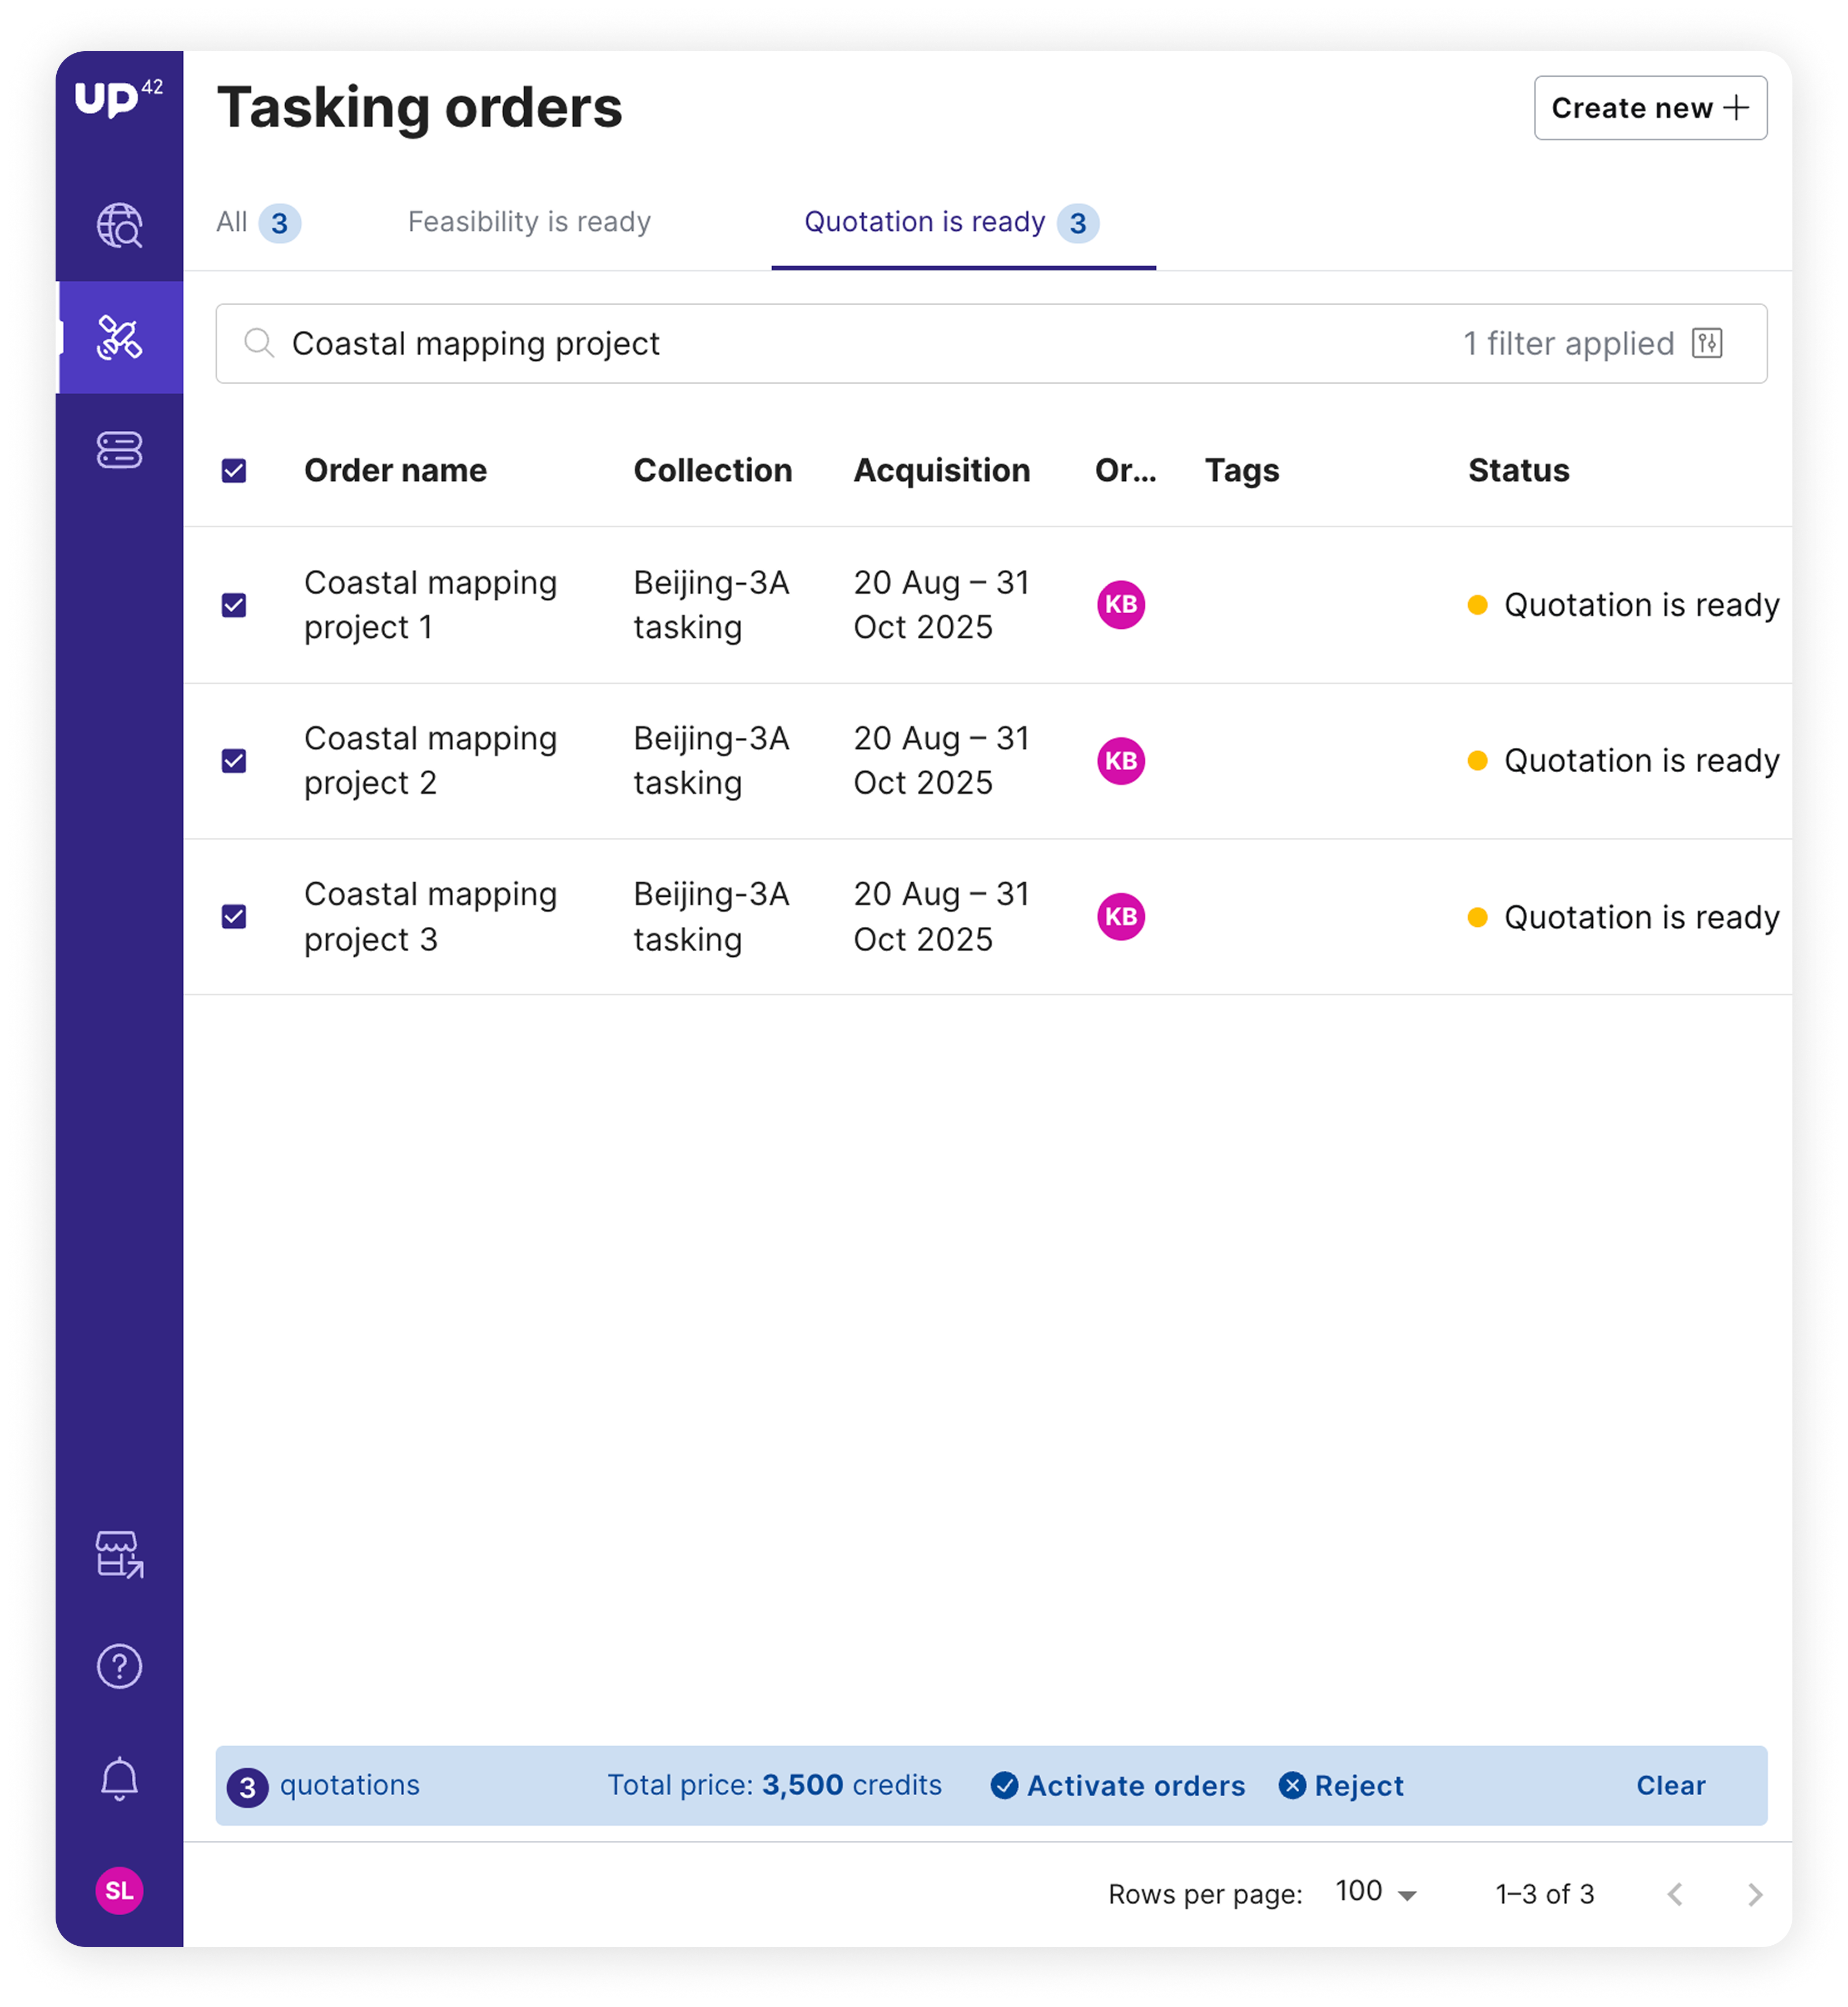
Task: Open Coastal mapping project 2 order
Action: [x=430, y=760]
